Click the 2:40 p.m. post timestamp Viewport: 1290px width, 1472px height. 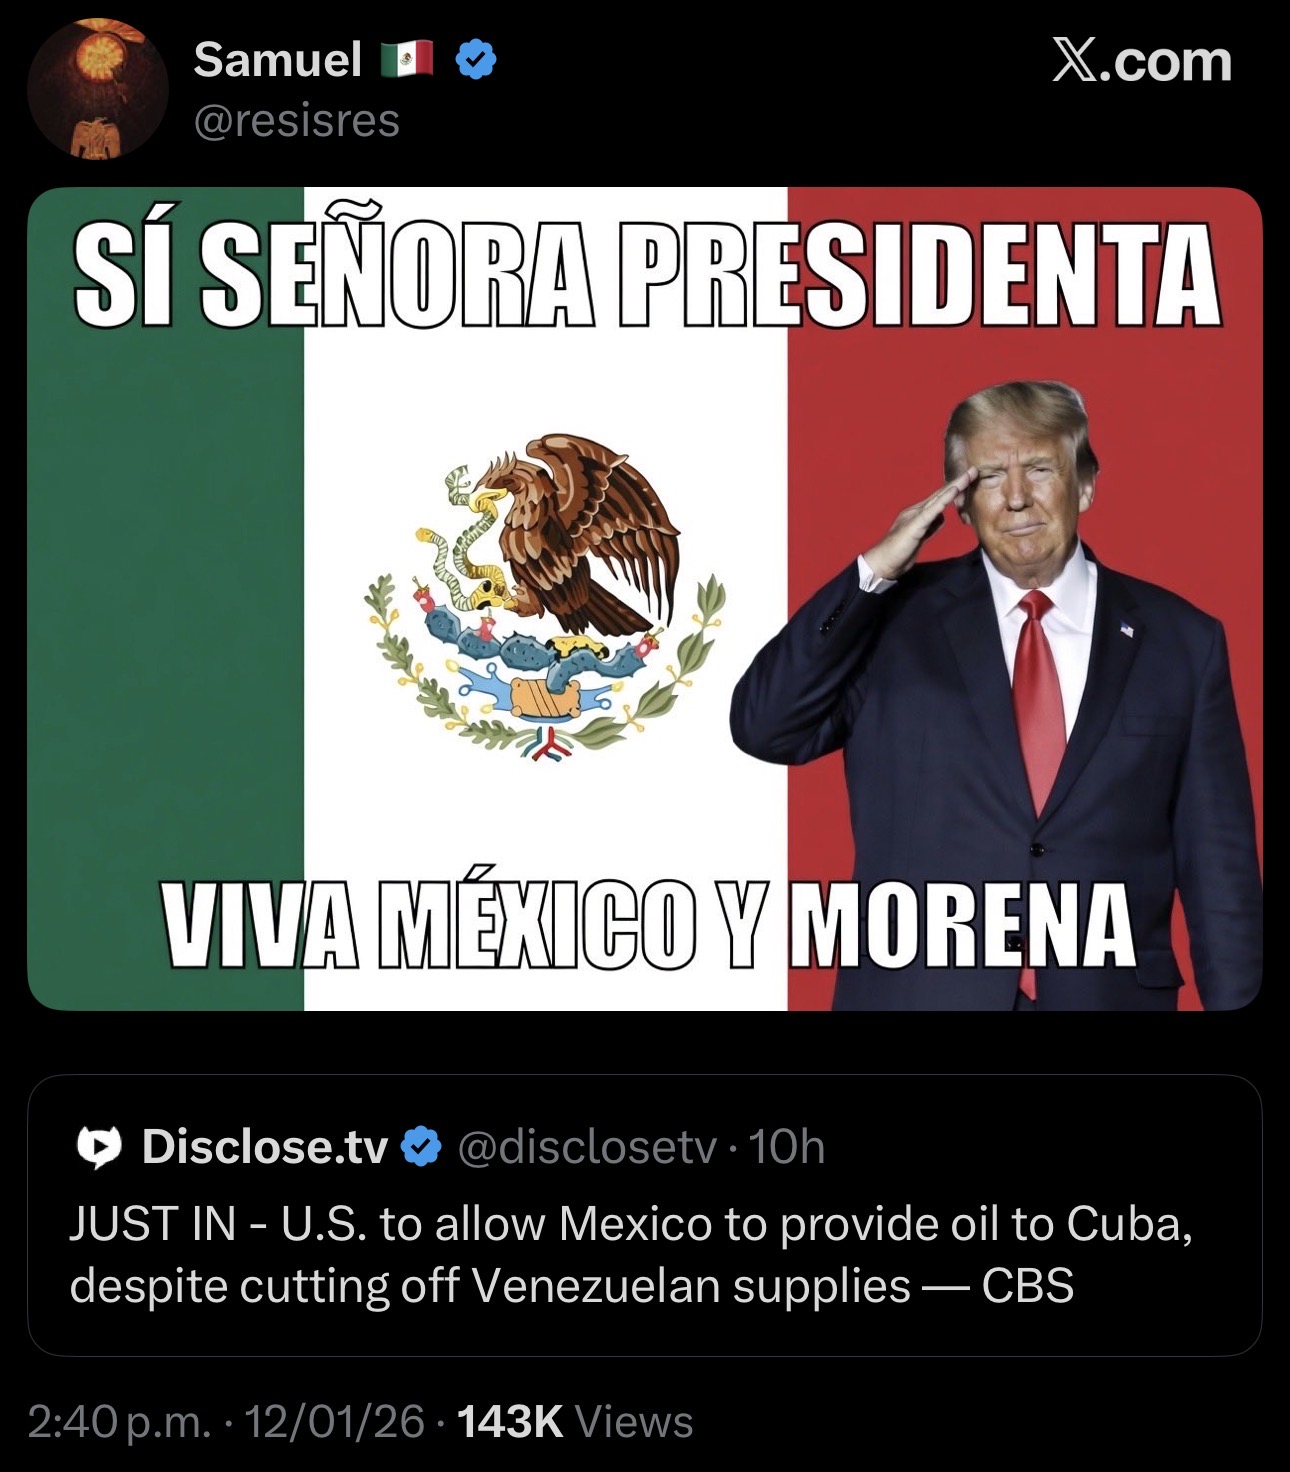[x=119, y=1422]
